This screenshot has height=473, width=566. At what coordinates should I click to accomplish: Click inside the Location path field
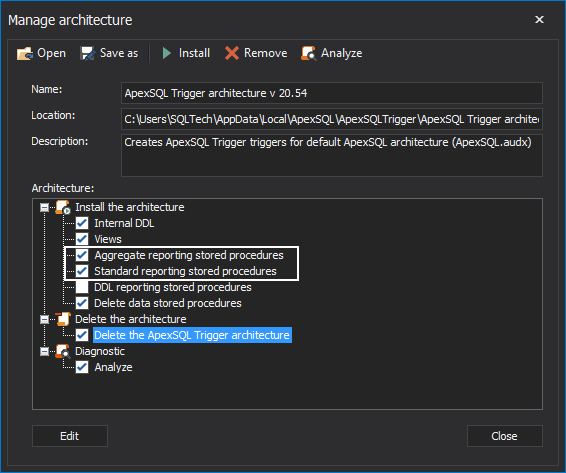click(x=332, y=119)
